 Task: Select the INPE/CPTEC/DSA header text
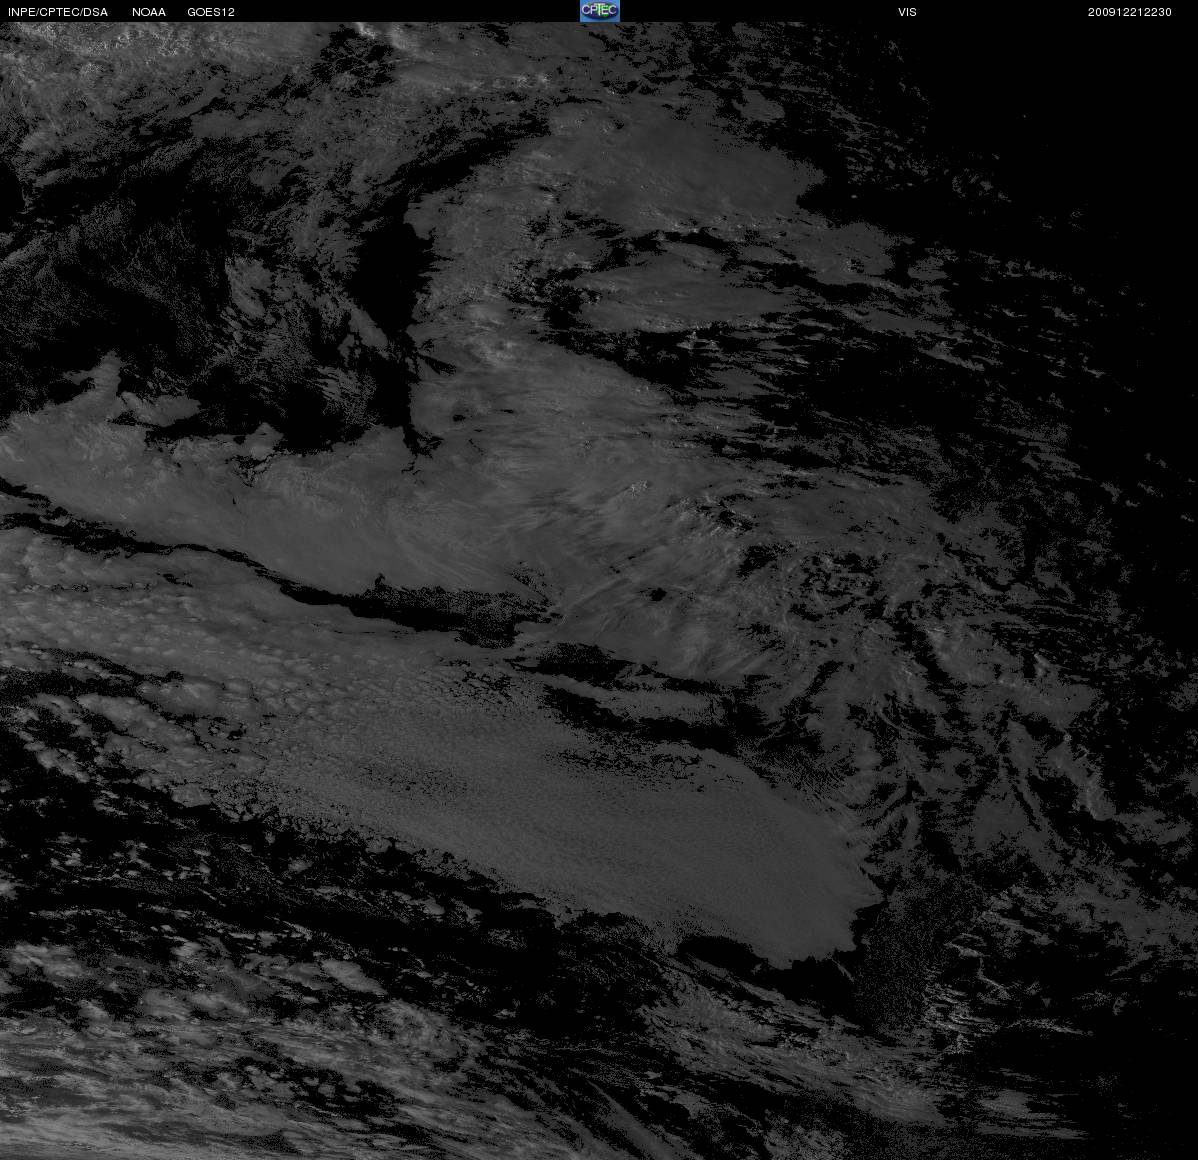pos(58,12)
